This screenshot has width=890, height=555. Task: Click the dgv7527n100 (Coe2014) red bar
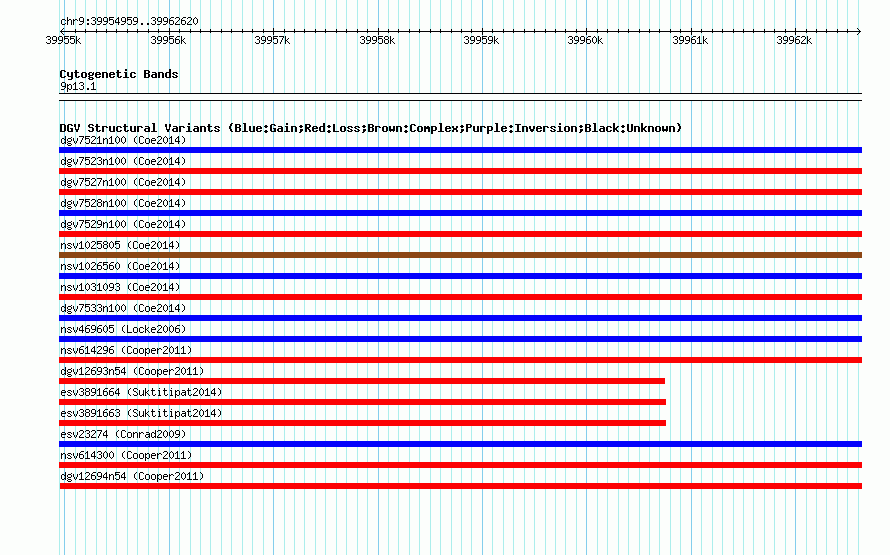pyautogui.click(x=460, y=192)
